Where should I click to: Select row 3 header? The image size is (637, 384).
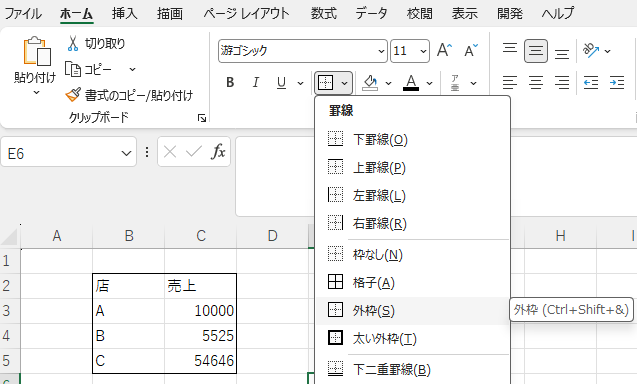click(x=9, y=311)
